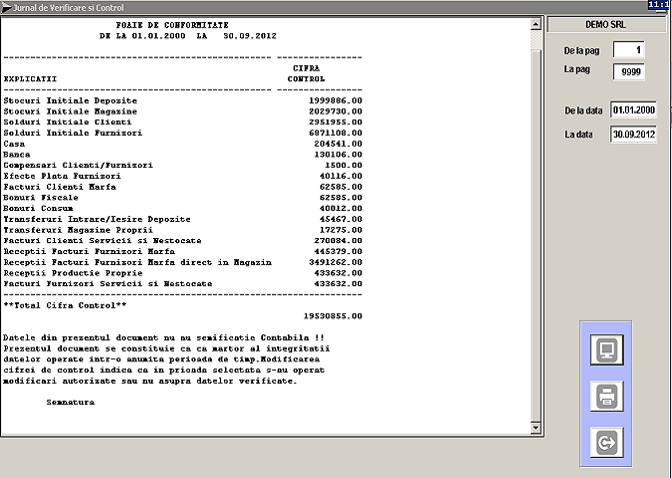The image size is (672, 478).
Task: Click the printer icon to print report
Action: pos(607,396)
